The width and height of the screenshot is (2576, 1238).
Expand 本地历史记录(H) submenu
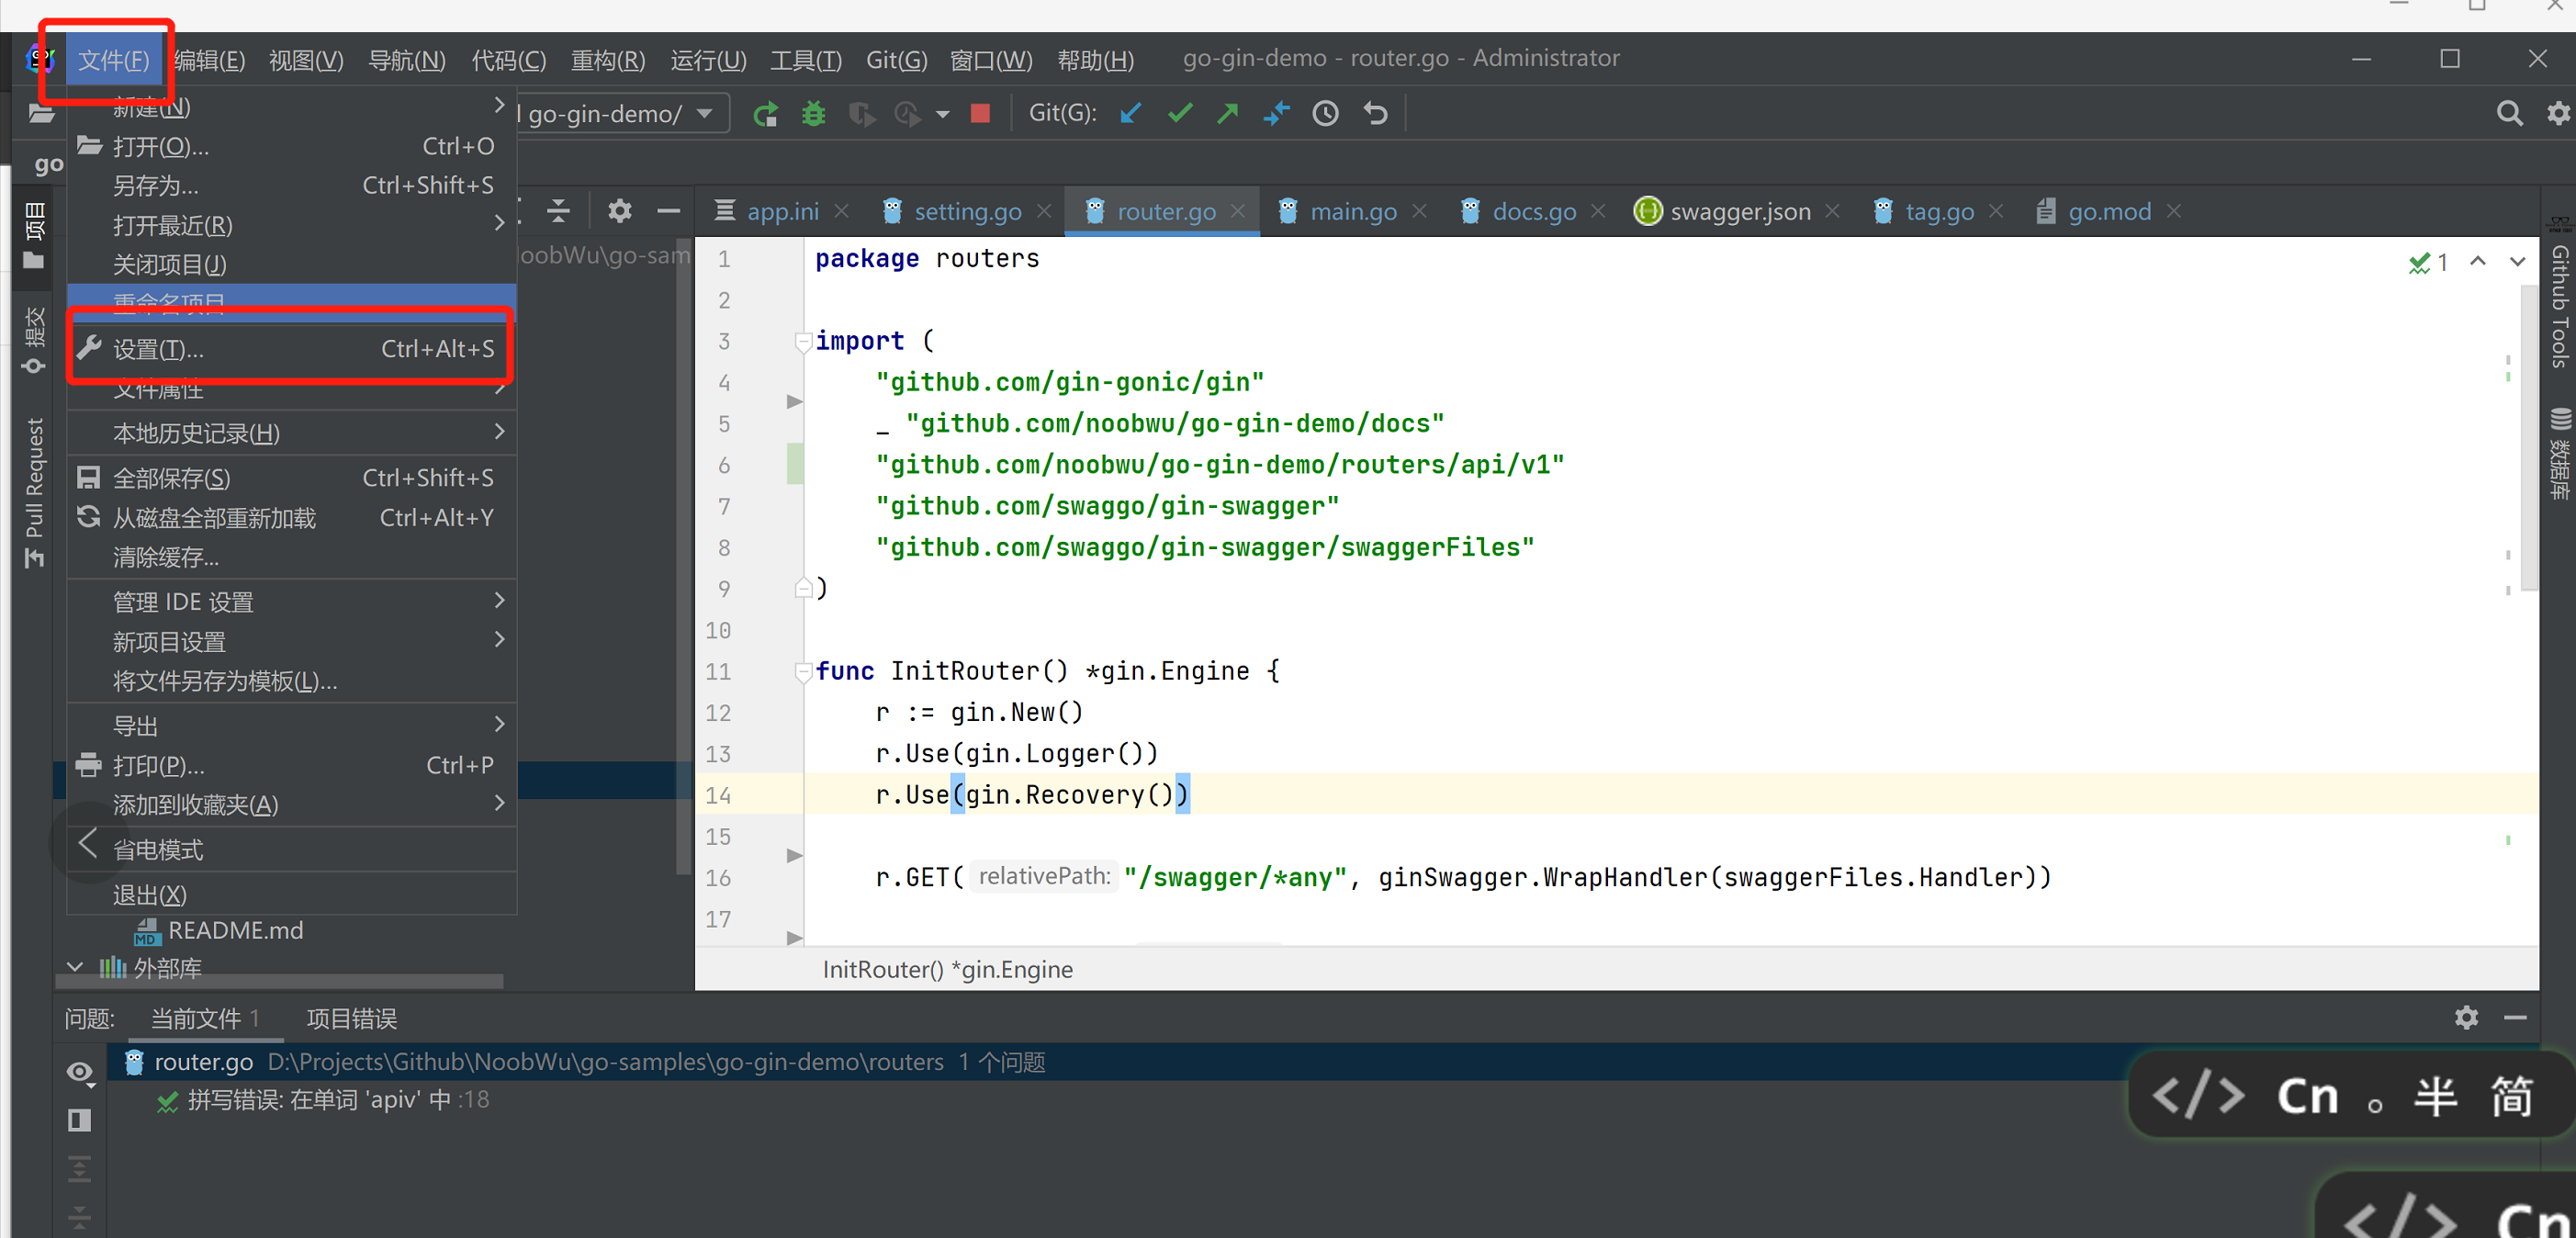click(291, 433)
